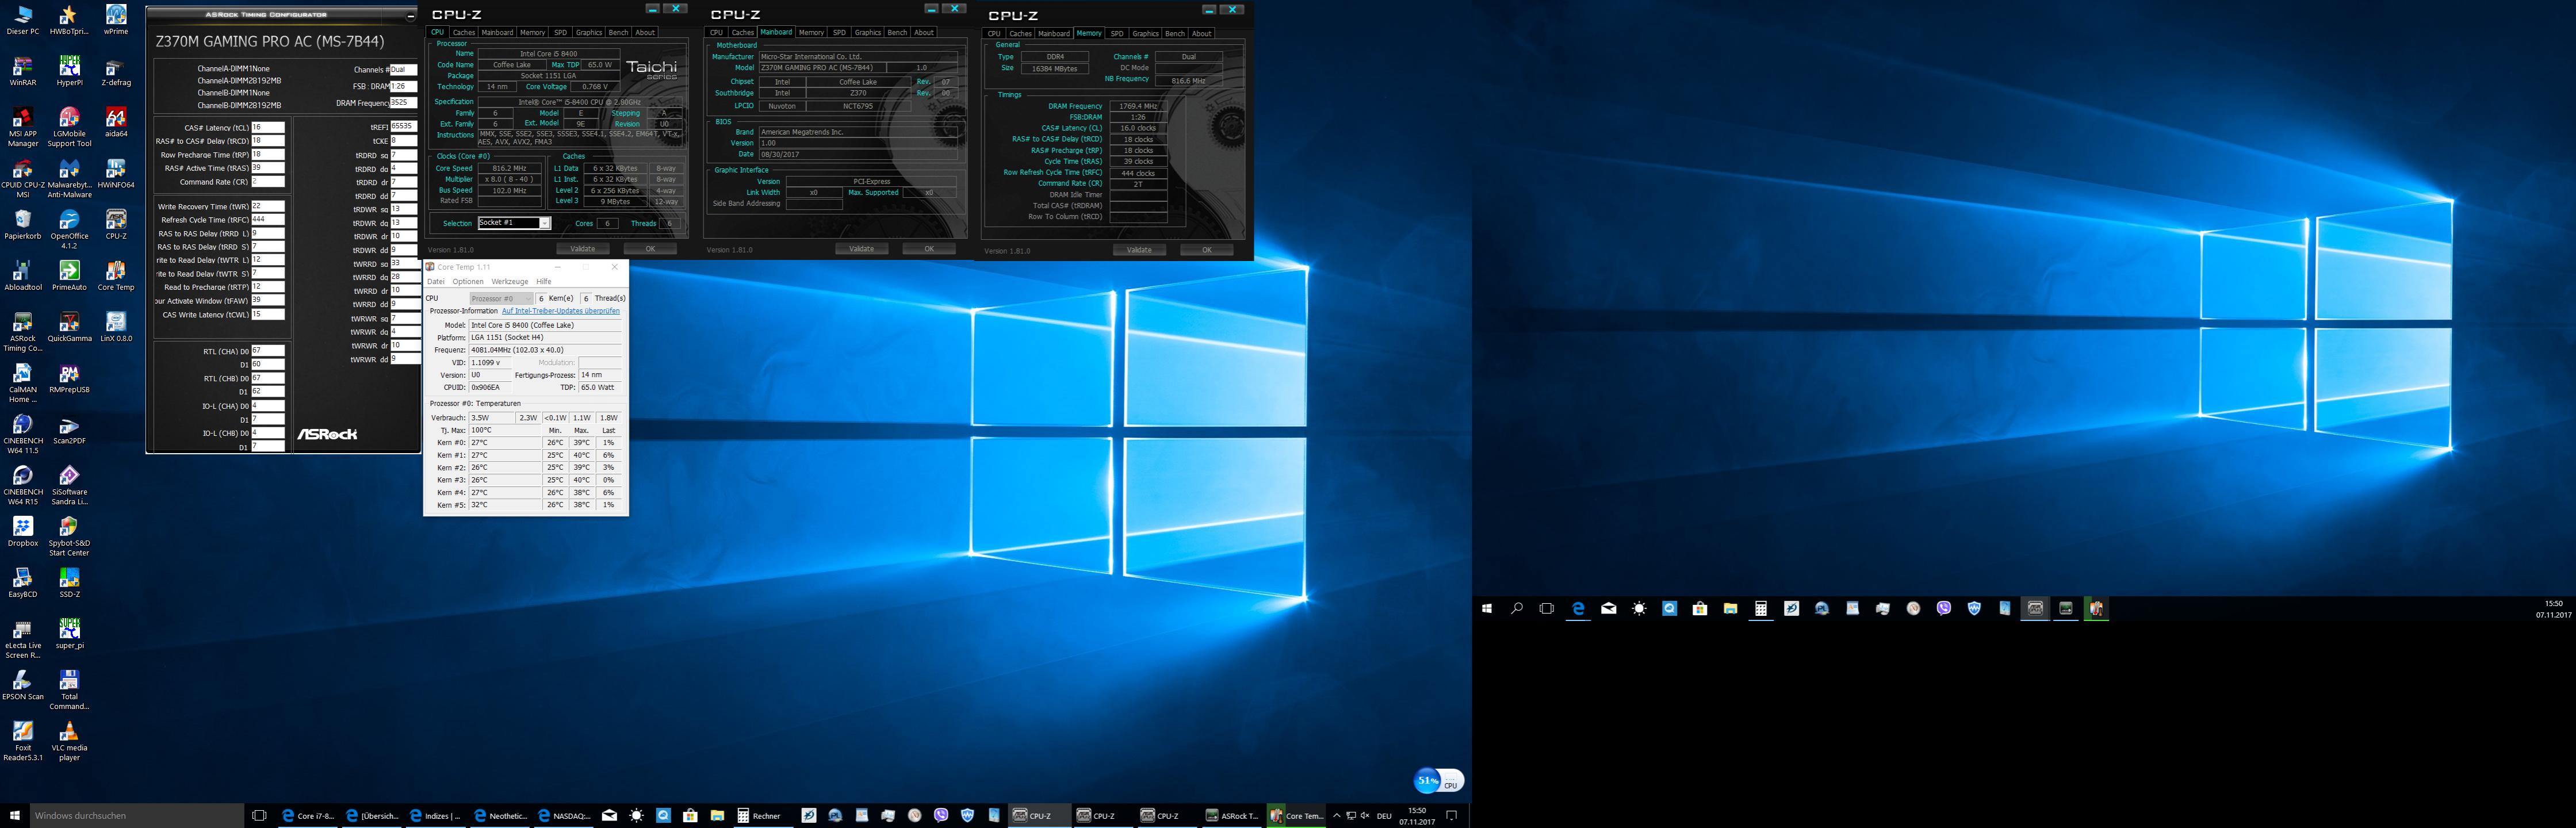Open the HyperPI desktop shortcut
The width and height of the screenshot is (2576, 828).
69,67
